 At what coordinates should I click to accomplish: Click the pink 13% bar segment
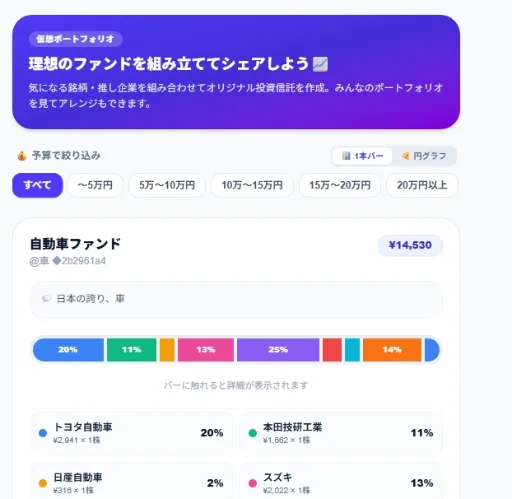click(206, 350)
